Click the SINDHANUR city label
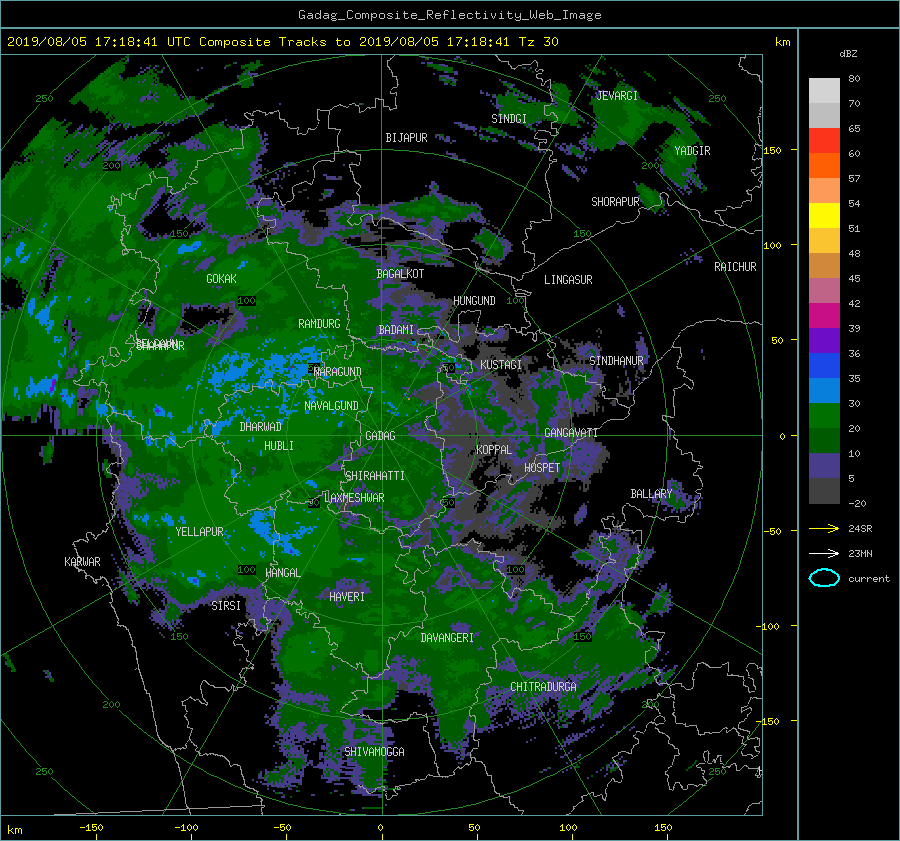This screenshot has height=841, width=900. (x=616, y=361)
